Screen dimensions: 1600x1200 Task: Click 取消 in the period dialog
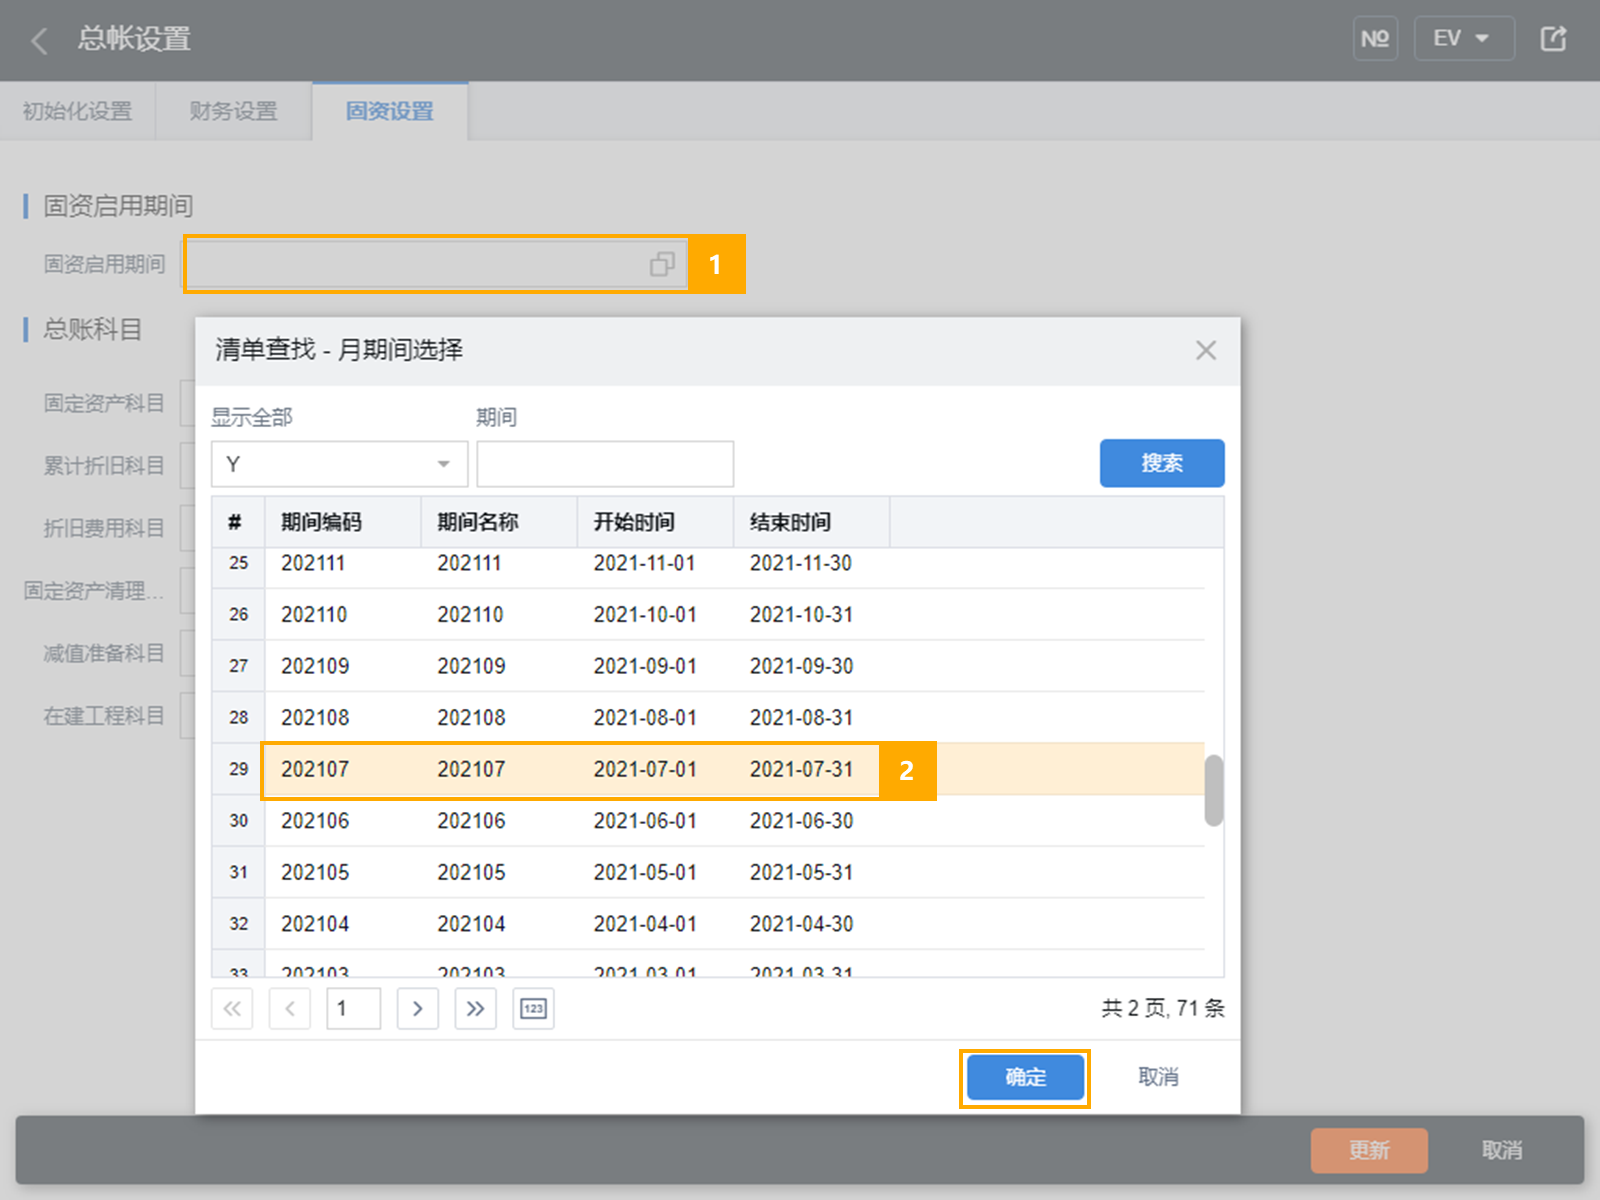(x=1159, y=1077)
